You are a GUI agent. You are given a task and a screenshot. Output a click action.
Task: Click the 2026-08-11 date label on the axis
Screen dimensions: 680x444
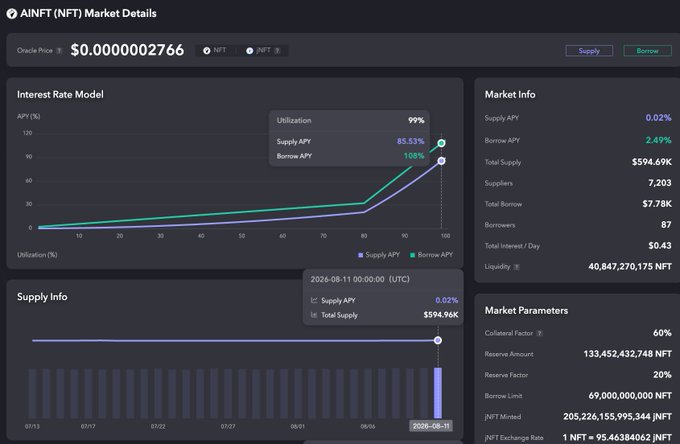pos(431,426)
